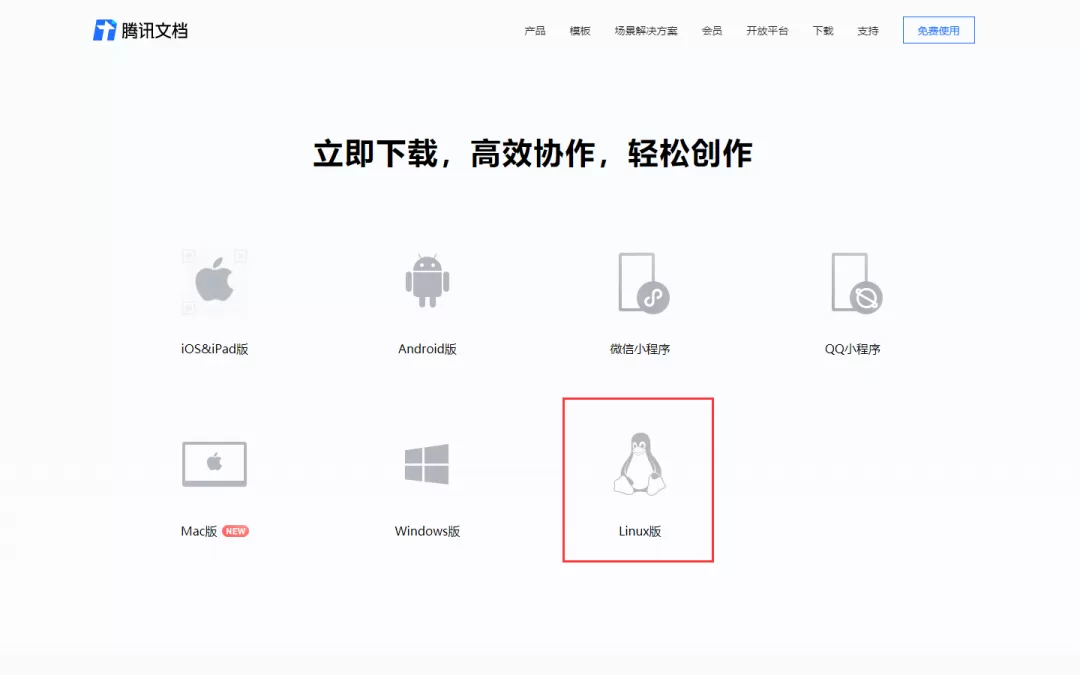Viewport: 1080px width, 675px height.
Task: Choose the Mac laptop download icon
Action: pos(214,464)
